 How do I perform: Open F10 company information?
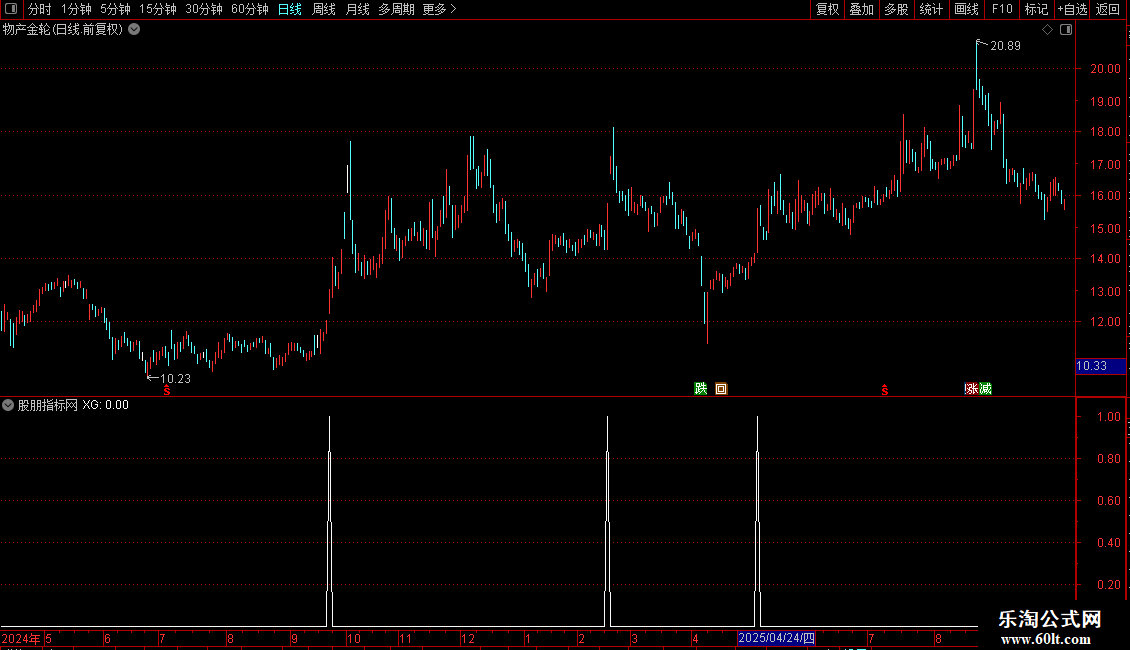pyautogui.click(x=1002, y=9)
